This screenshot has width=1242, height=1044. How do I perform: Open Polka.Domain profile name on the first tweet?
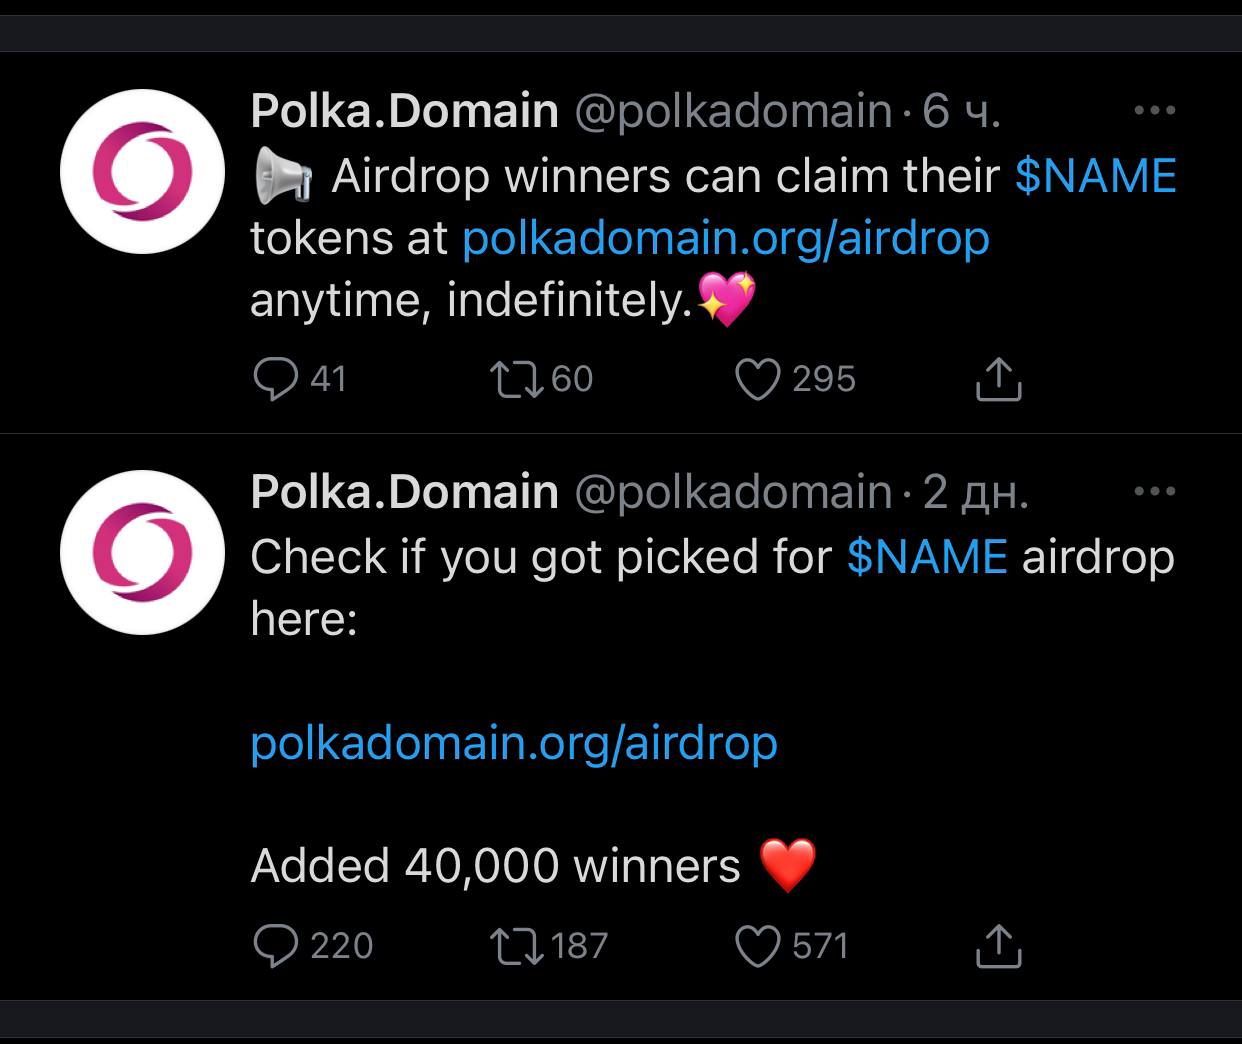pyautogui.click(x=404, y=110)
